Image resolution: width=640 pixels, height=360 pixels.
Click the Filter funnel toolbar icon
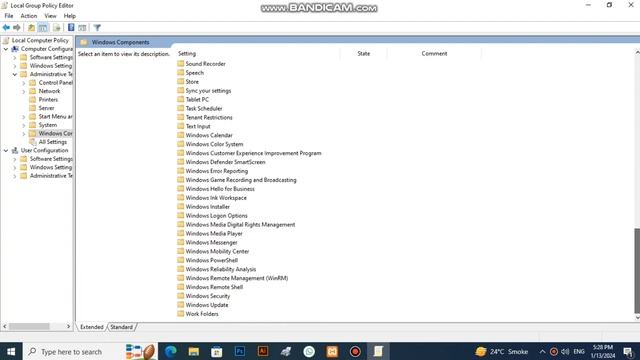(x=97, y=28)
